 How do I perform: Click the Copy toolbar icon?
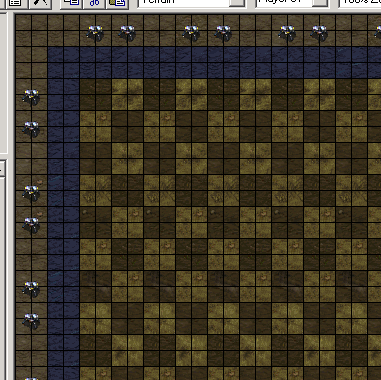[x=71, y=3]
